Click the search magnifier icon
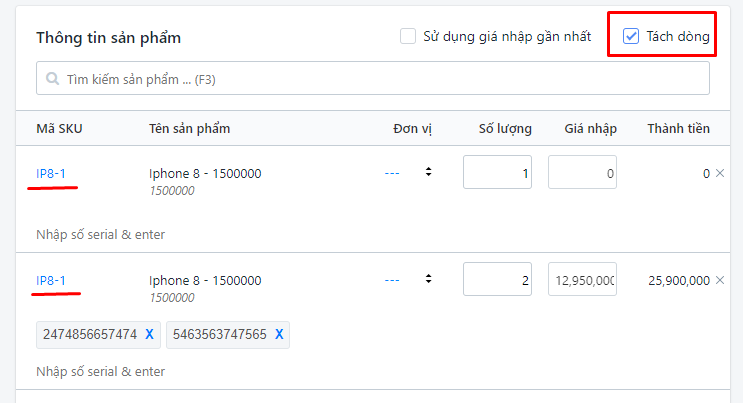743x403 pixels. tap(52, 78)
